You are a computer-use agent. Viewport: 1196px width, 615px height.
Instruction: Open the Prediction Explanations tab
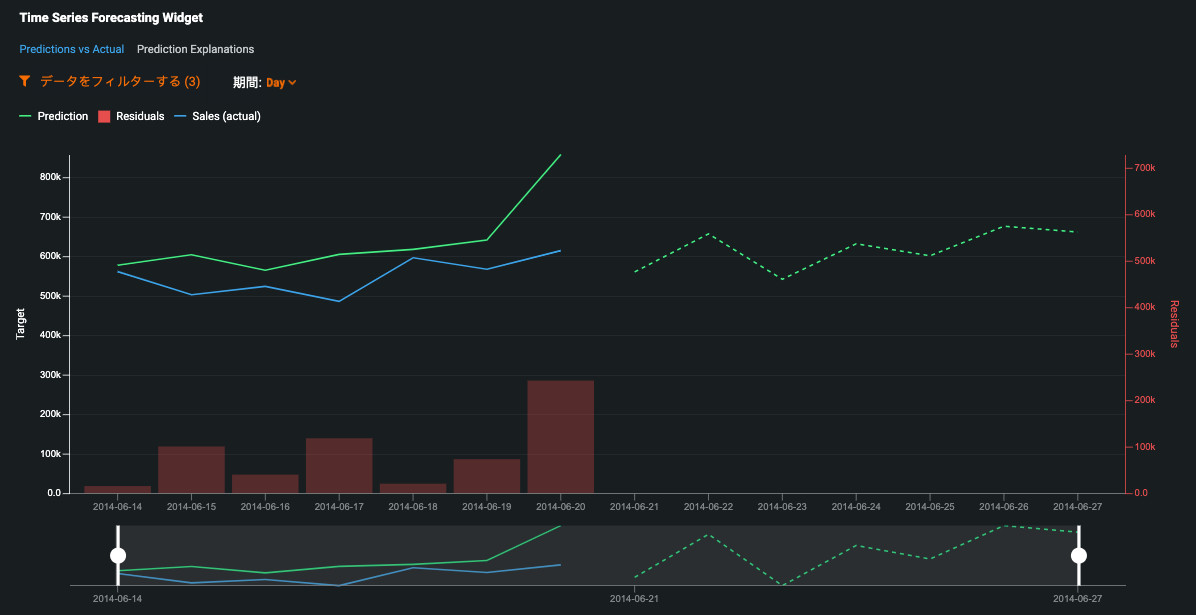click(x=195, y=49)
